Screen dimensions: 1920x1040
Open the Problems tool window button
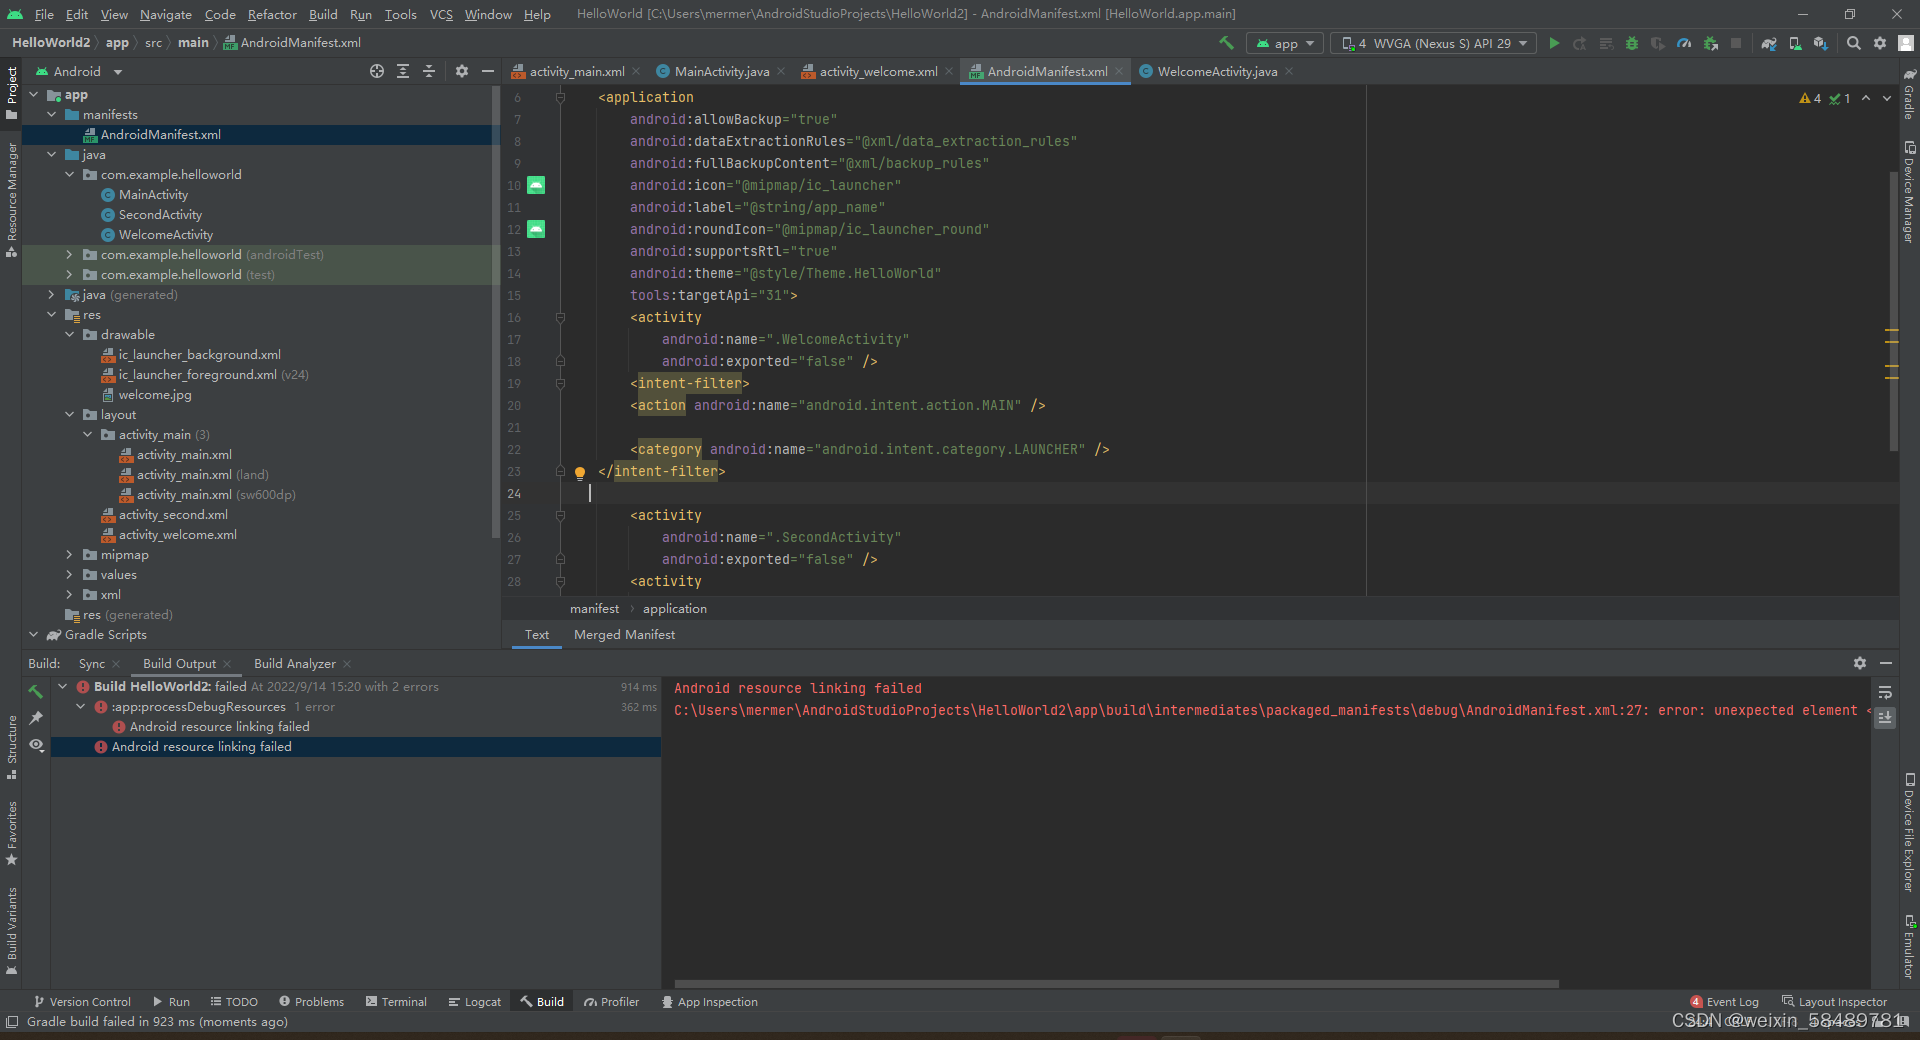coord(311,1001)
